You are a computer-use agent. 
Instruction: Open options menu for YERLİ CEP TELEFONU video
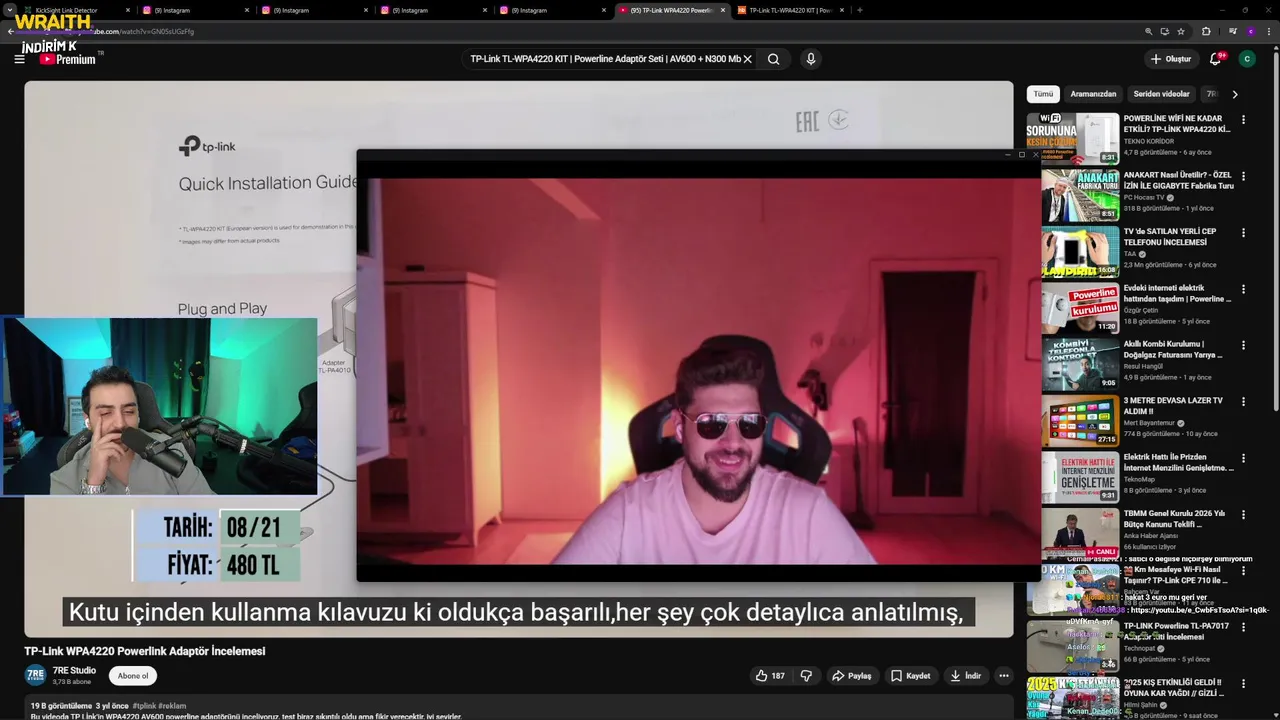1244,232
